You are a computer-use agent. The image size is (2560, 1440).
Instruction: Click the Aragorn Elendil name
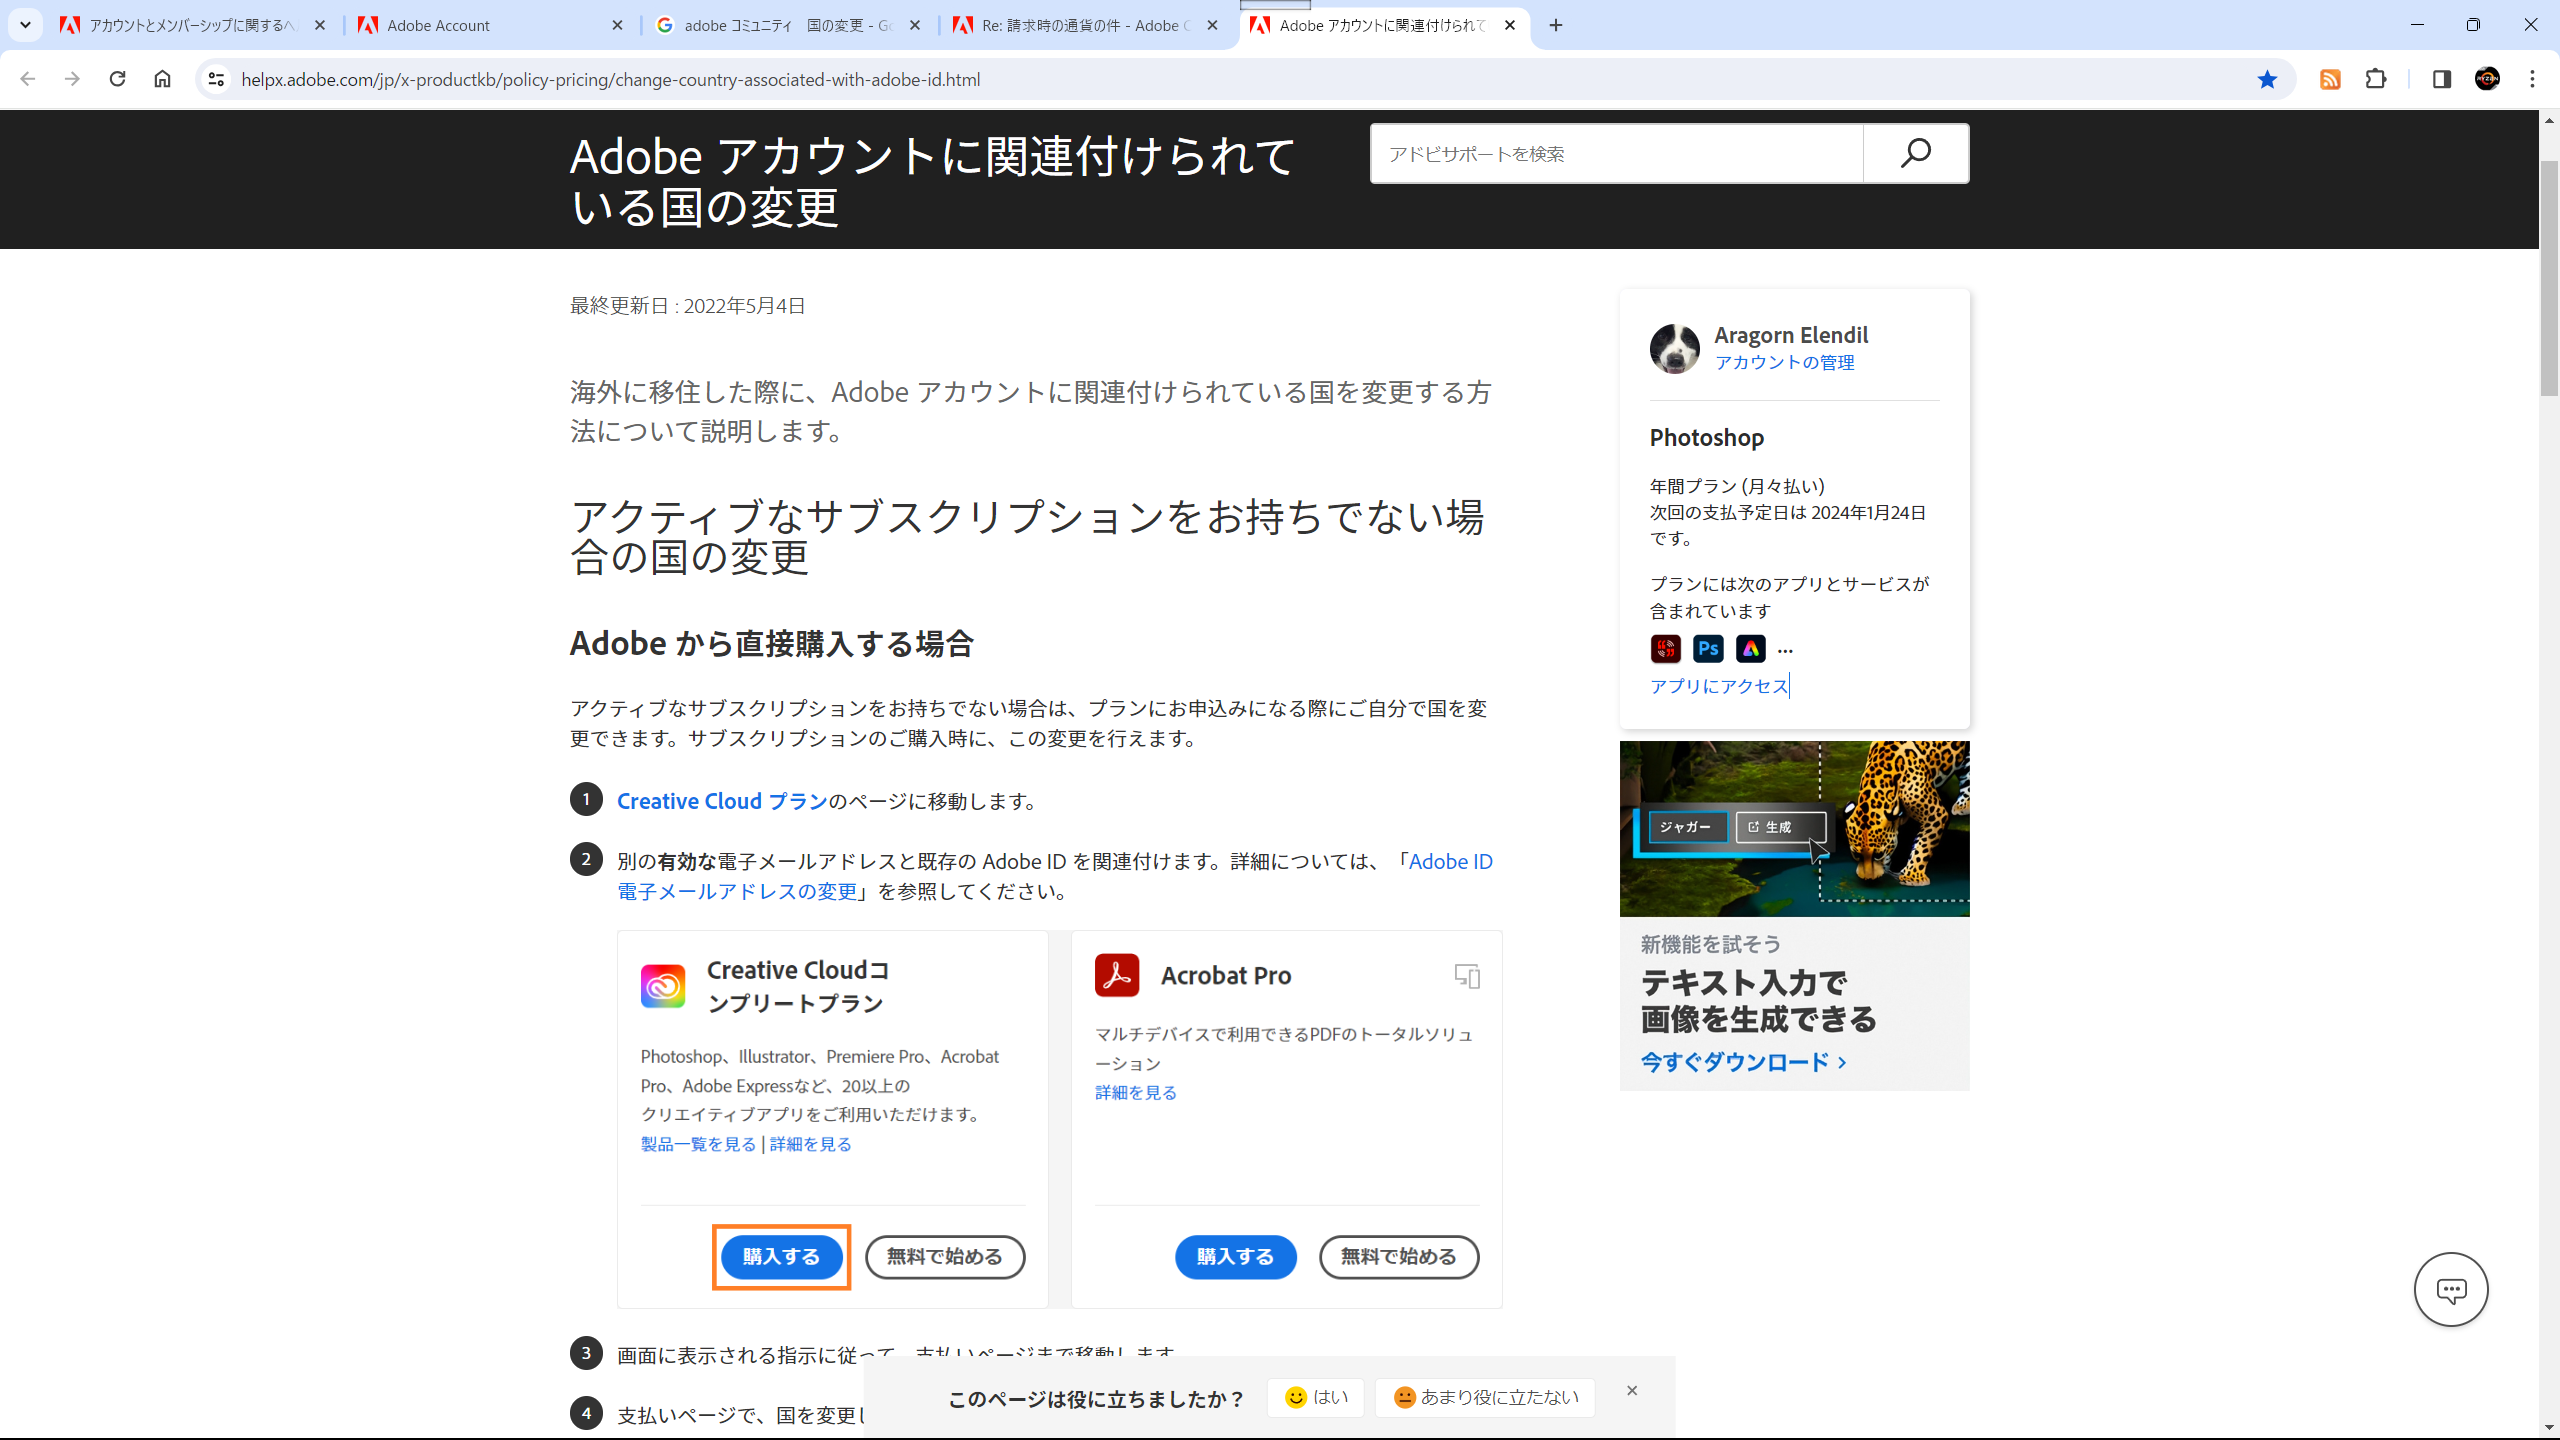pos(1791,335)
